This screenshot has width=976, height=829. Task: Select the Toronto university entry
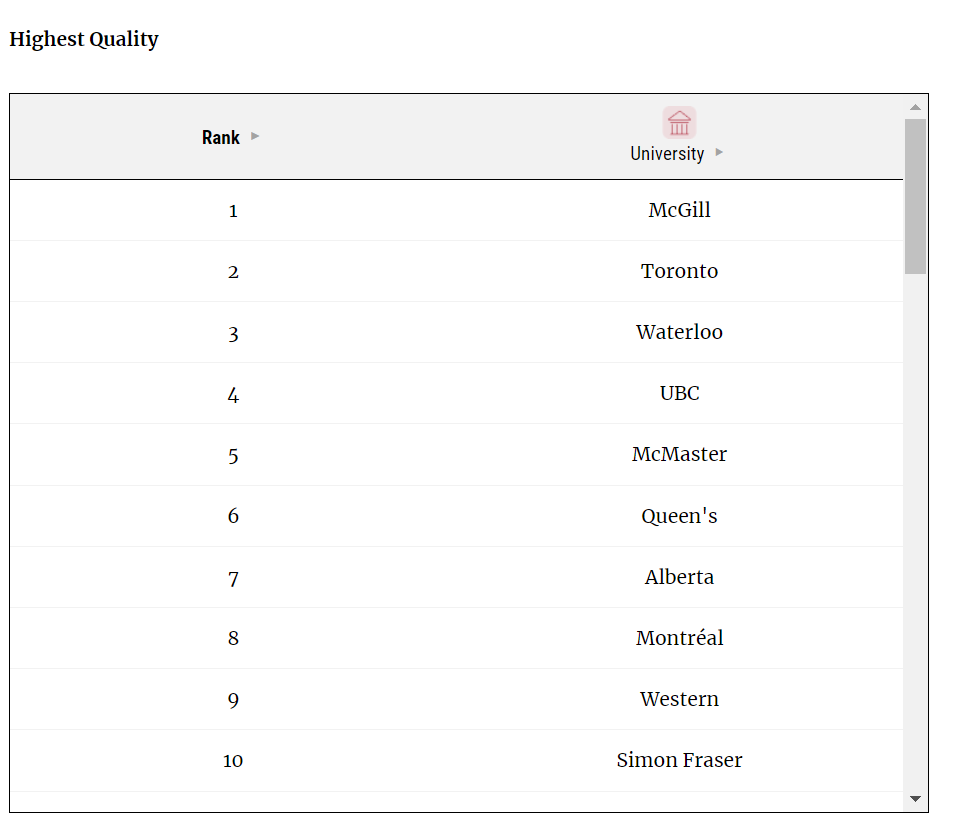pos(679,271)
